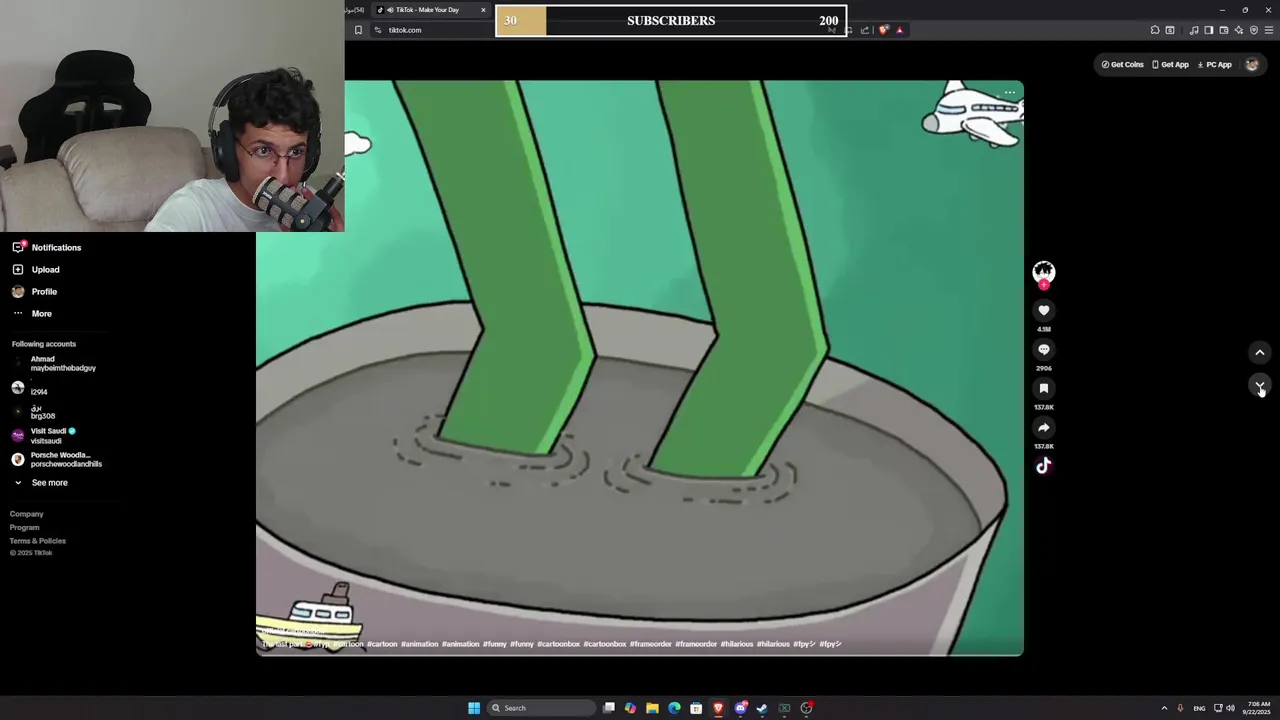Open Discord from the taskbar
The image size is (1280, 720).
pos(740,708)
